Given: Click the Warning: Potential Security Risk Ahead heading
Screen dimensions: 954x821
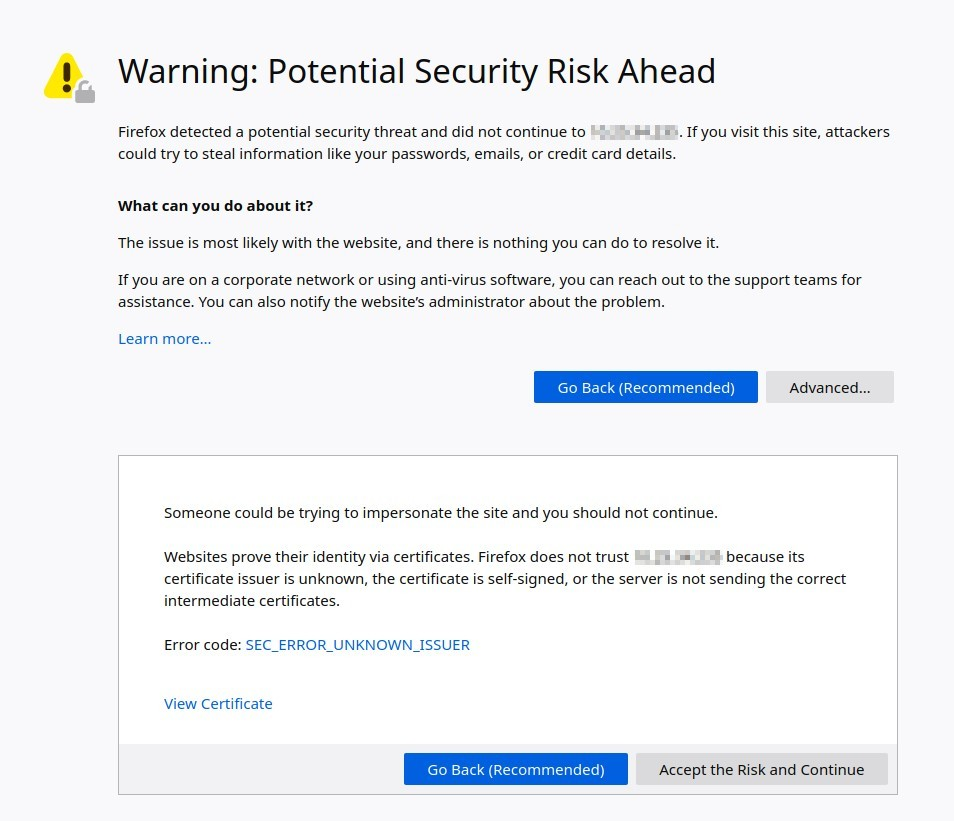Looking at the screenshot, I should click(416, 72).
